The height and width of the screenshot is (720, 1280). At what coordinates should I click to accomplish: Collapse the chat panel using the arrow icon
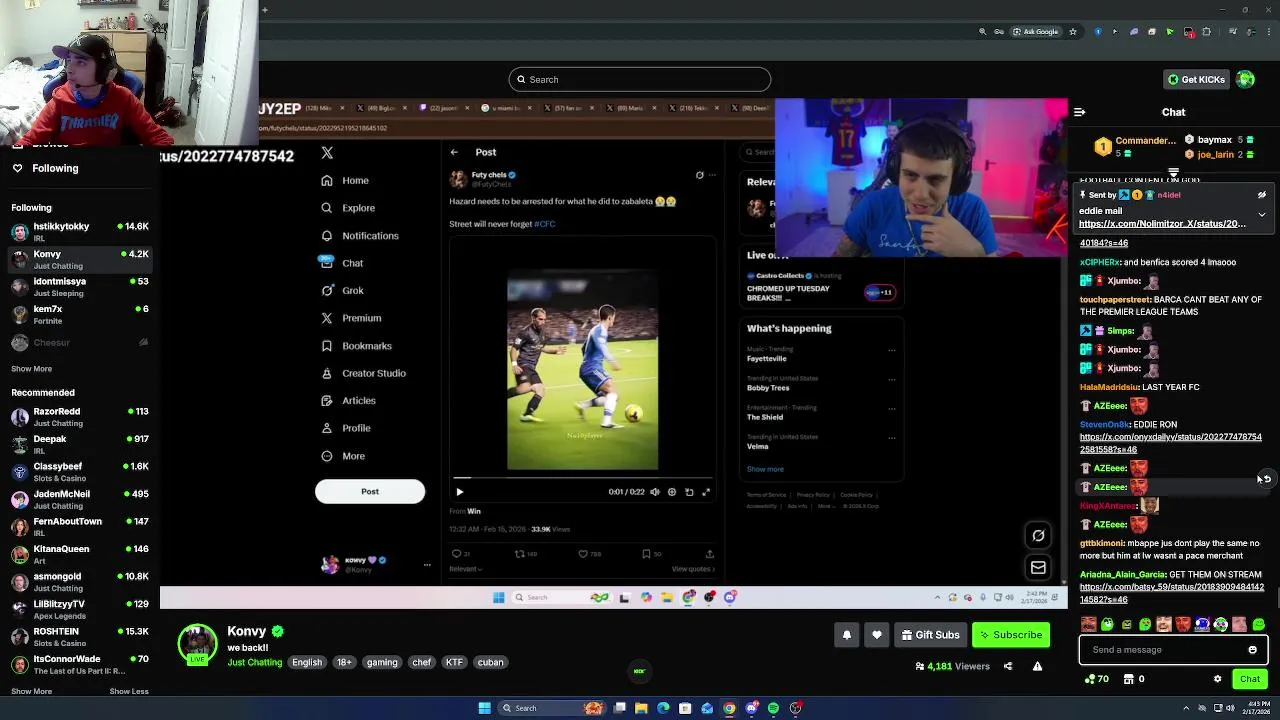(1079, 112)
